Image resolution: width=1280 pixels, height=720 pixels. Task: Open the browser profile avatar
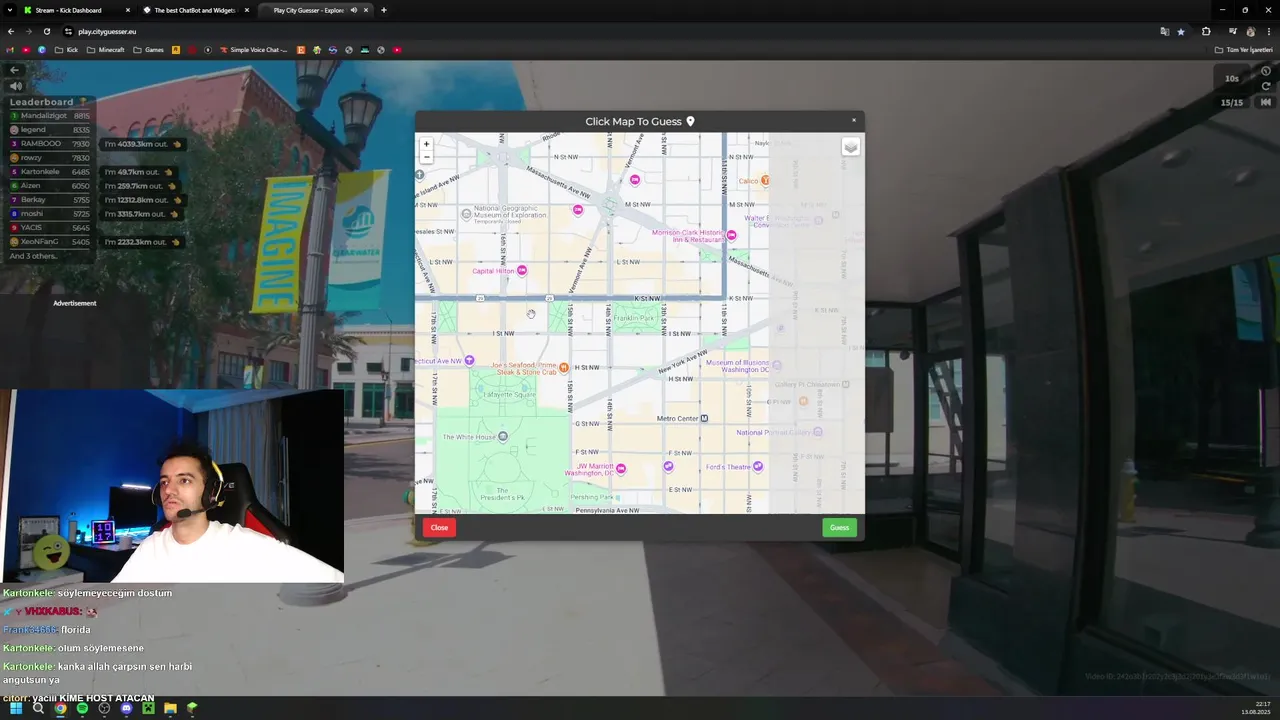[1250, 31]
